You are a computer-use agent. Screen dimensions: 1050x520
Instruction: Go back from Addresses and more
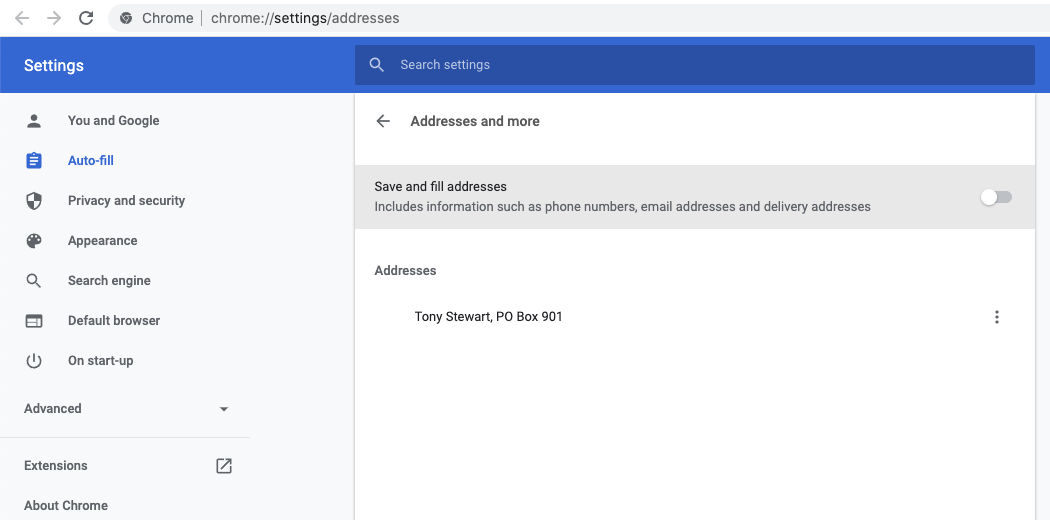tap(383, 121)
